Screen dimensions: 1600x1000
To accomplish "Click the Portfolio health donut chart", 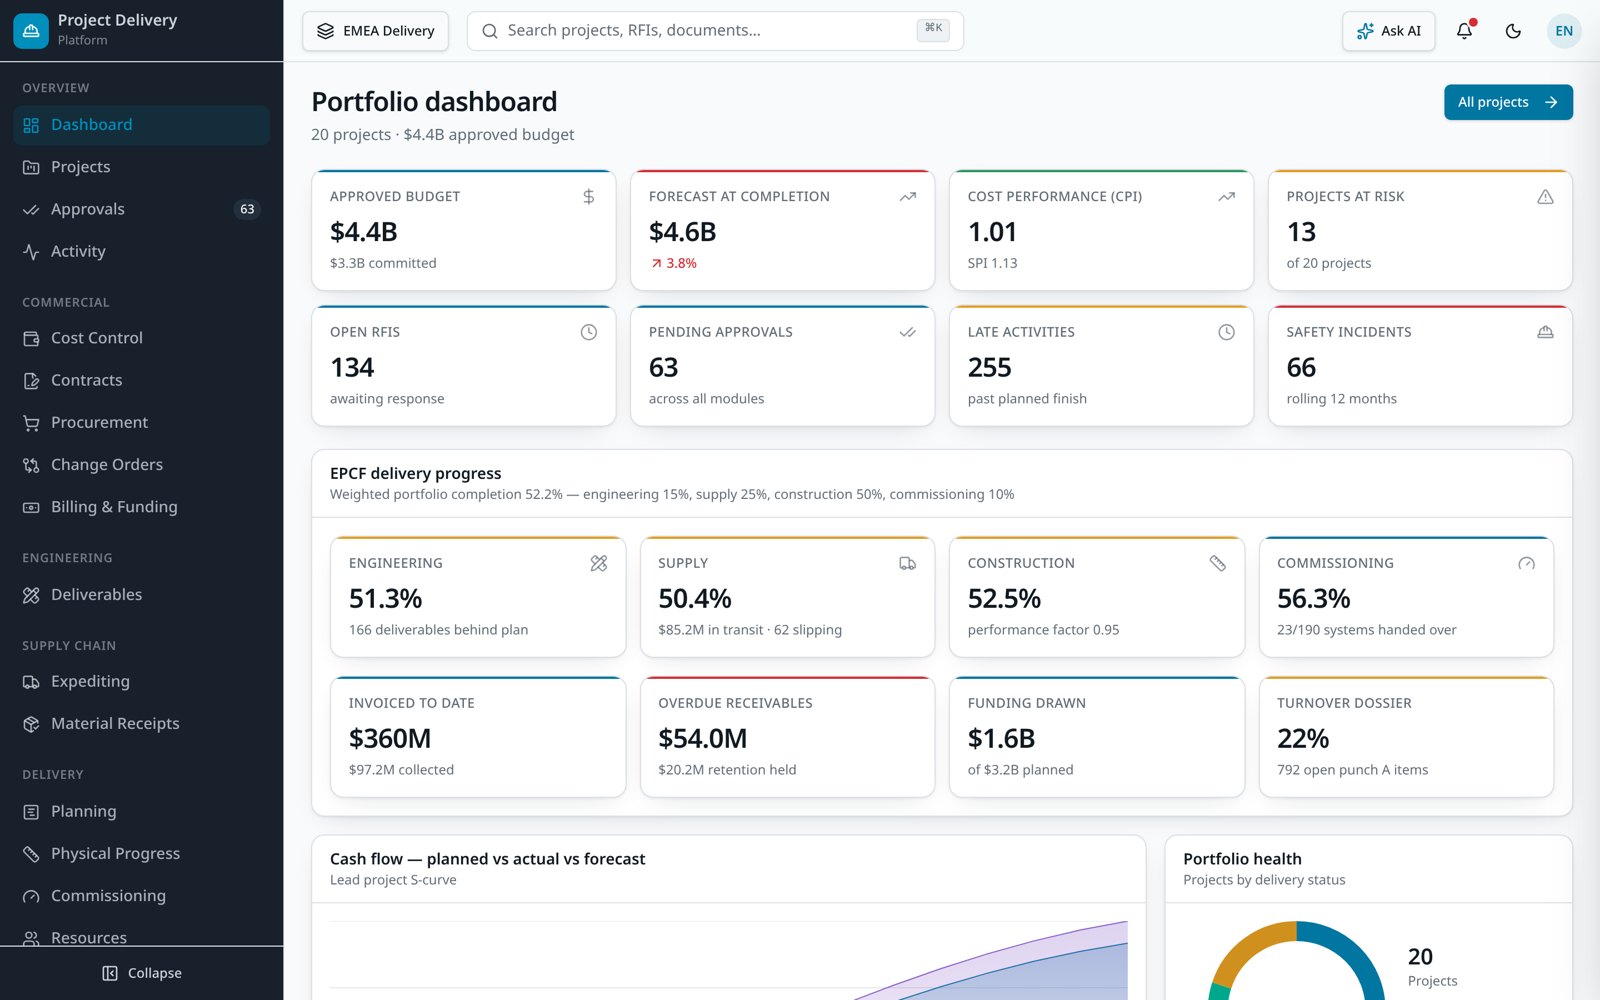I will 1297,962.
